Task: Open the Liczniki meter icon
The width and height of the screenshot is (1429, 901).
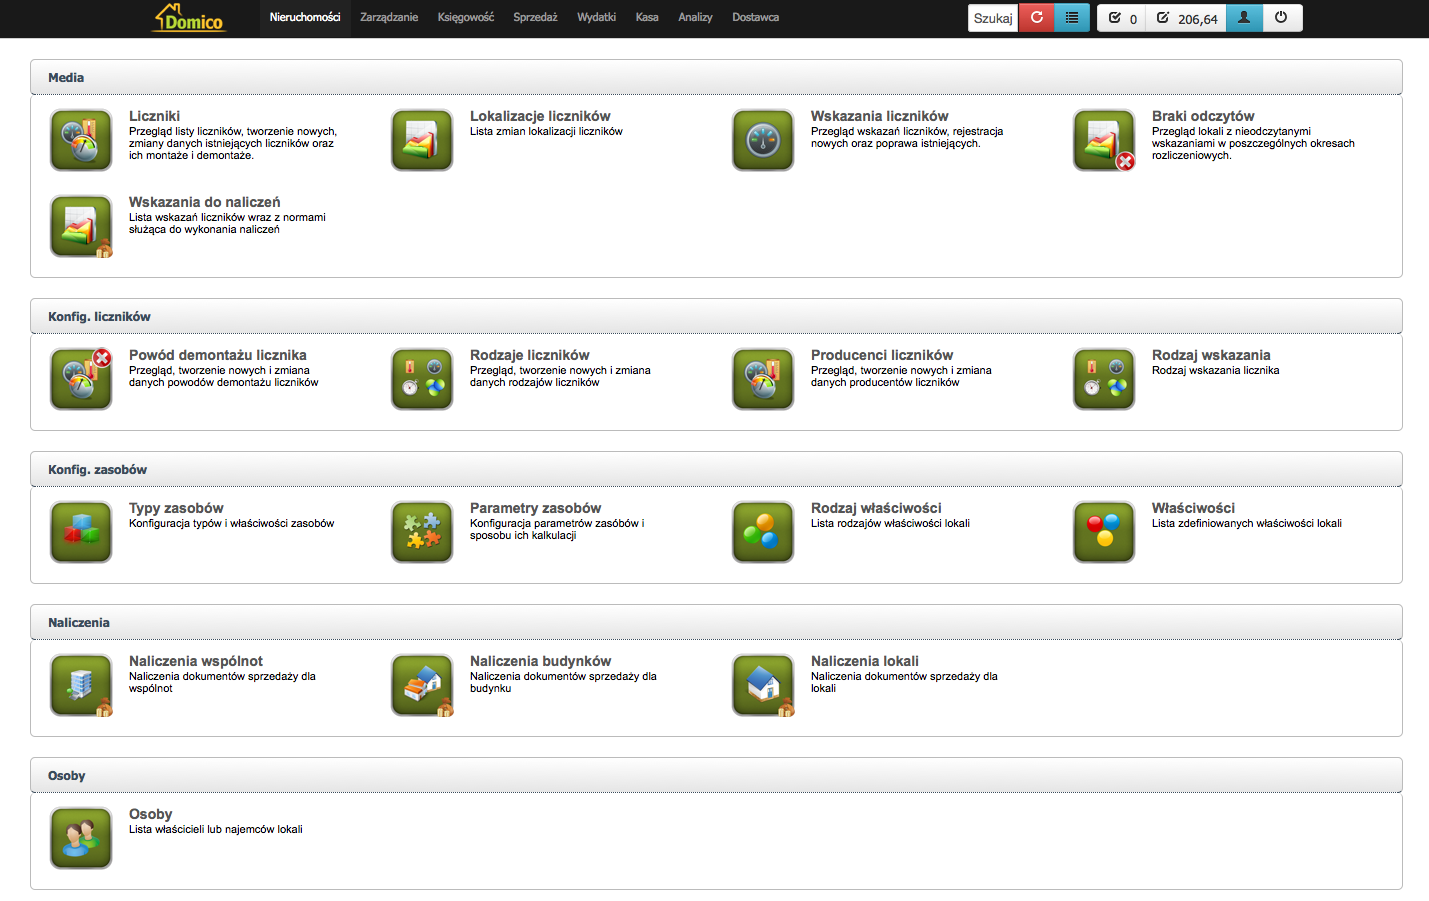Action: click(81, 140)
